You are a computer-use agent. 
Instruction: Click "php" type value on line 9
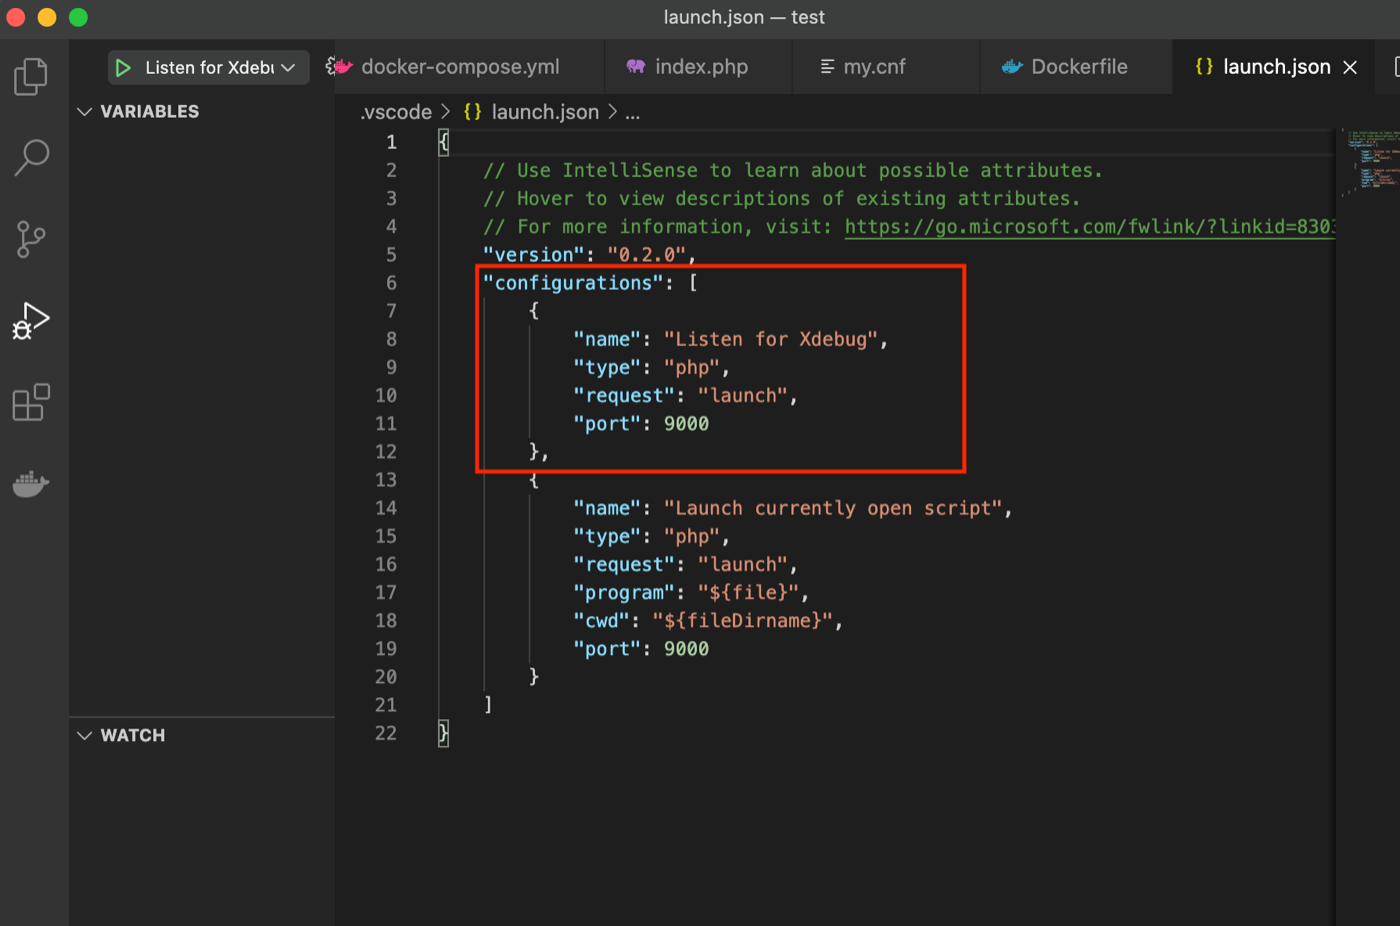(692, 367)
